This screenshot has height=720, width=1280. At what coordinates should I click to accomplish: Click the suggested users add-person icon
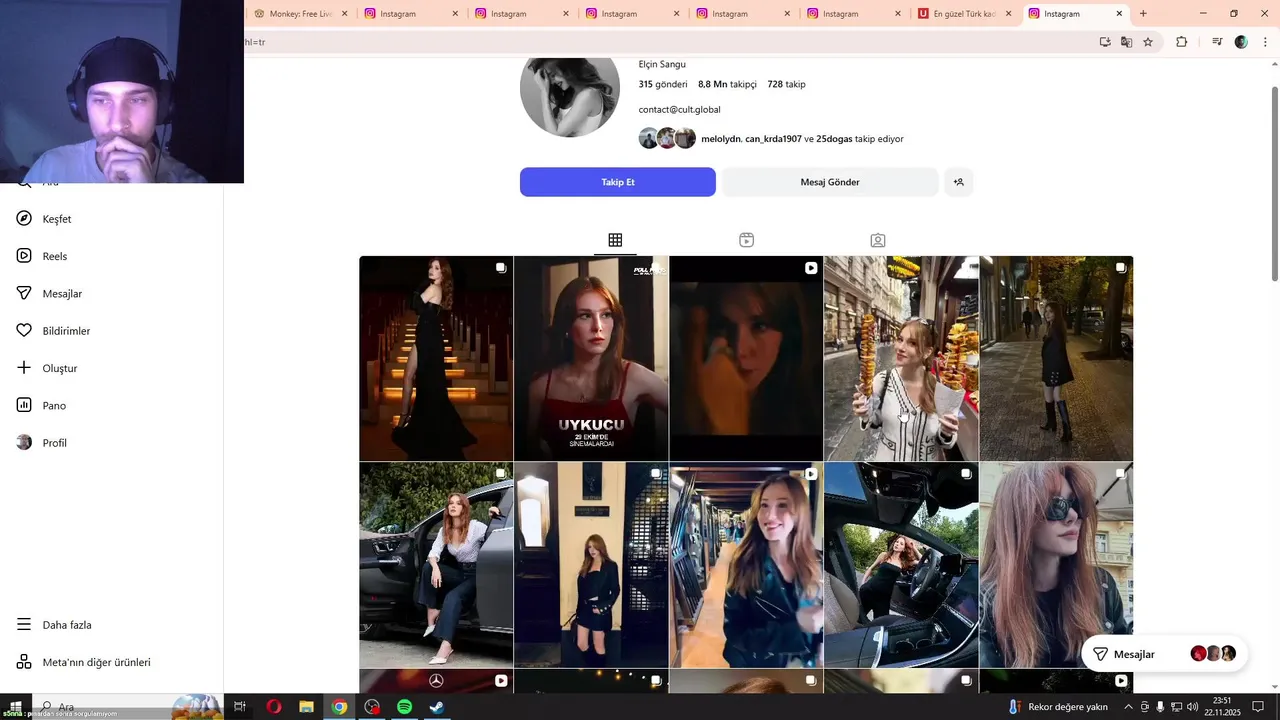pyautogui.click(x=959, y=182)
